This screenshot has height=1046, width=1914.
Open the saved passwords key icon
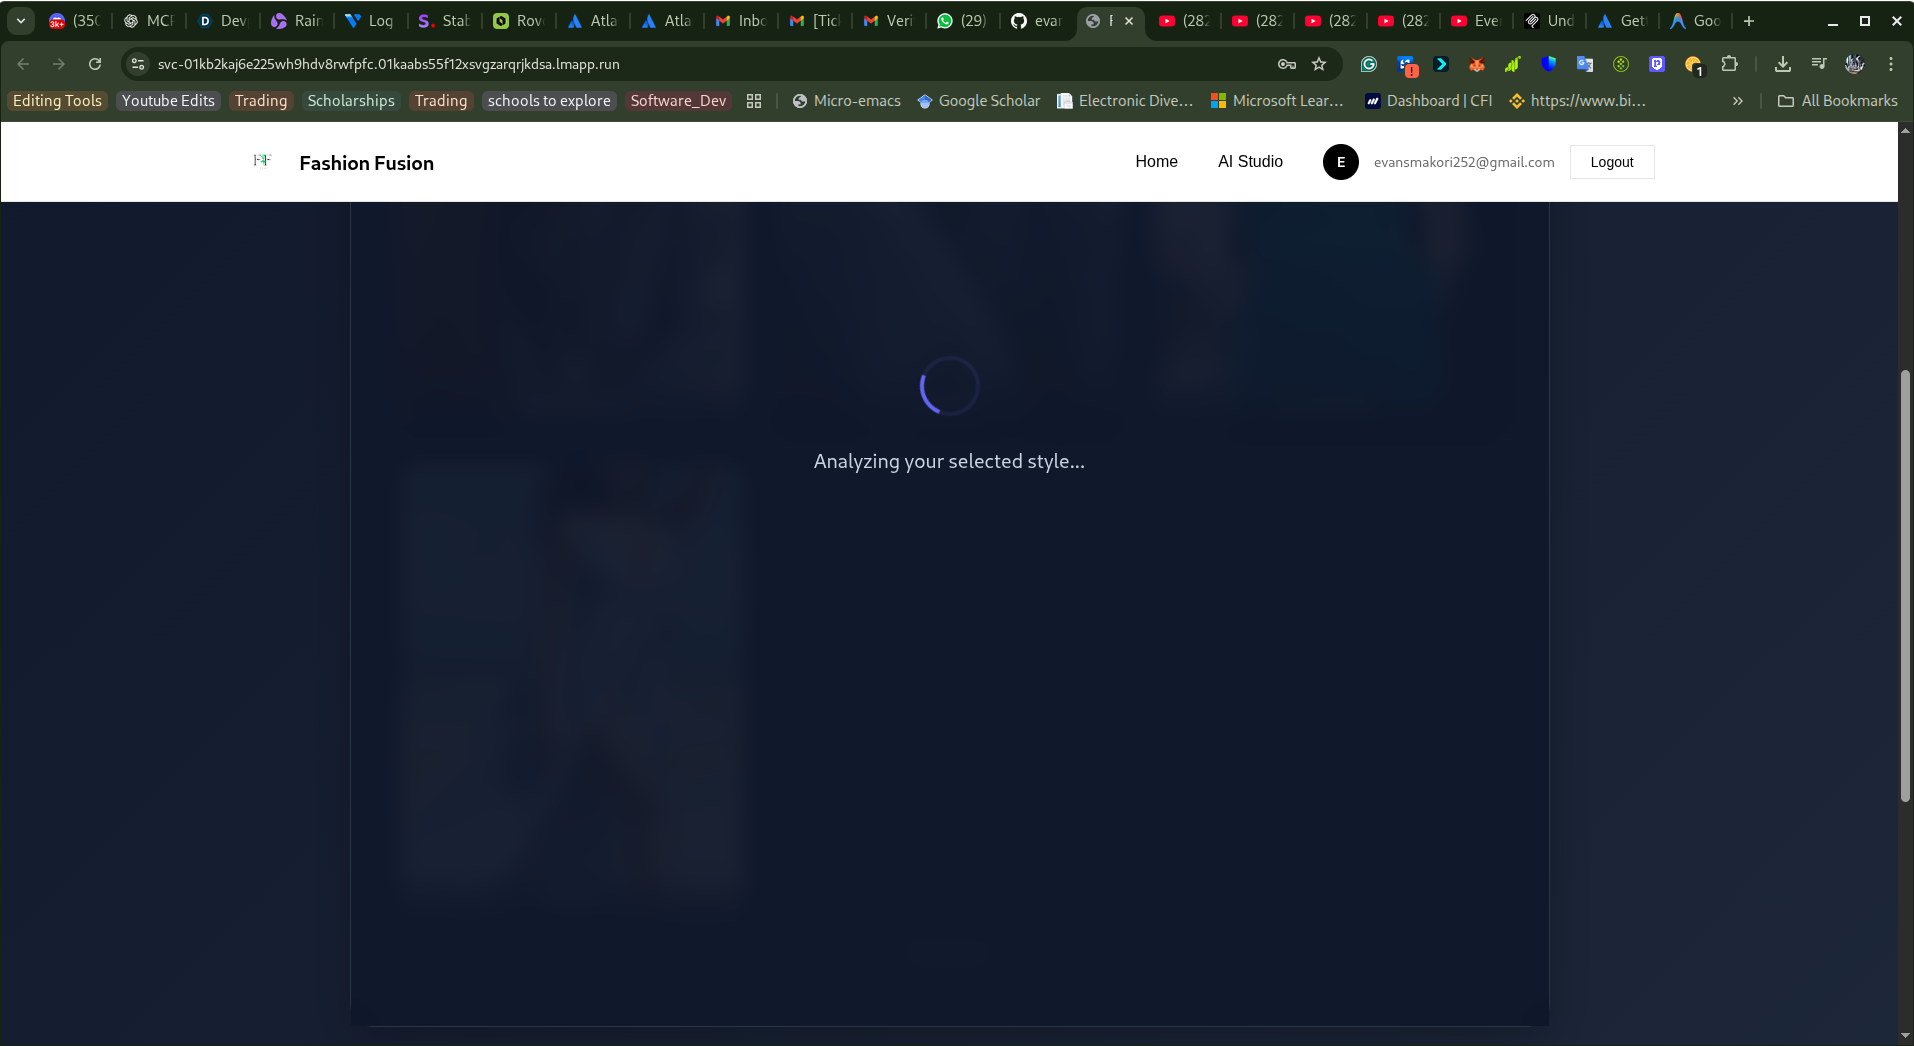click(1287, 64)
